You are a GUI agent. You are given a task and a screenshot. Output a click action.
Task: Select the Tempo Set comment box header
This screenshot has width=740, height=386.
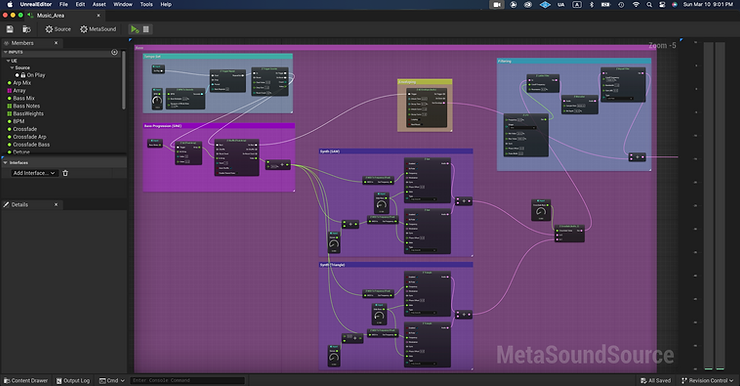(218, 57)
